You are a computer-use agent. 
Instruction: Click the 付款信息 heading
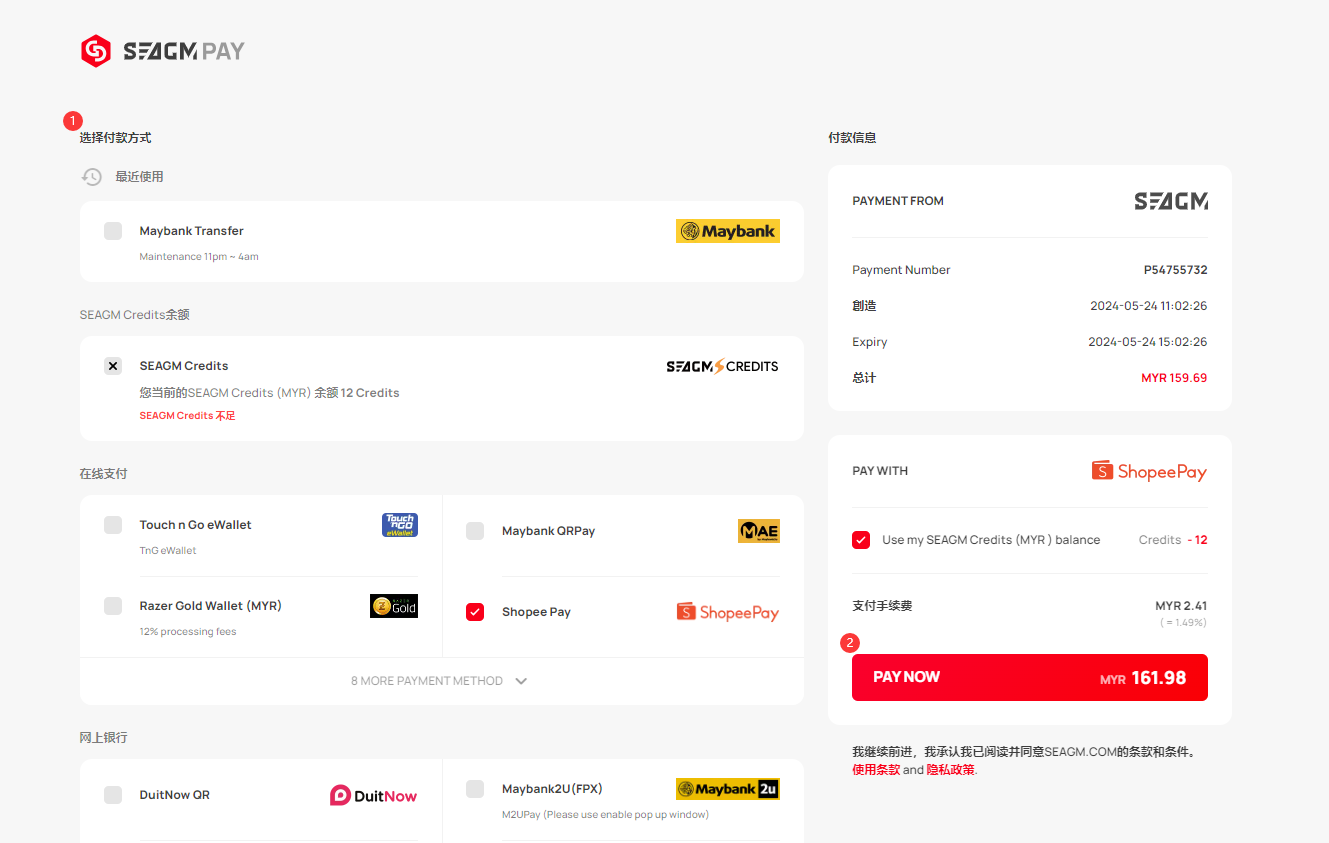(852, 138)
